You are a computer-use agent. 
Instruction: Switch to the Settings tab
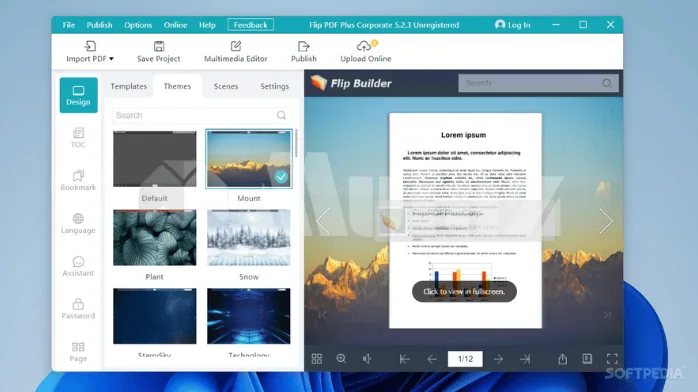(x=275, y=86)
